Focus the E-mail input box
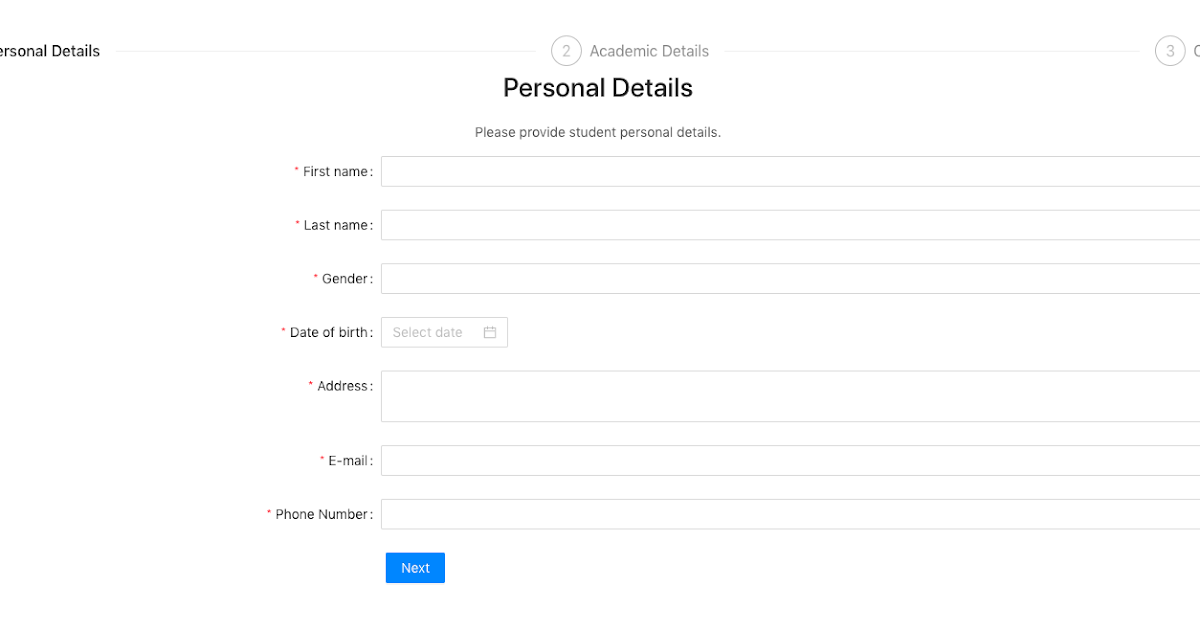This screenshot has height=630, width=1200. tap(790, 461)
